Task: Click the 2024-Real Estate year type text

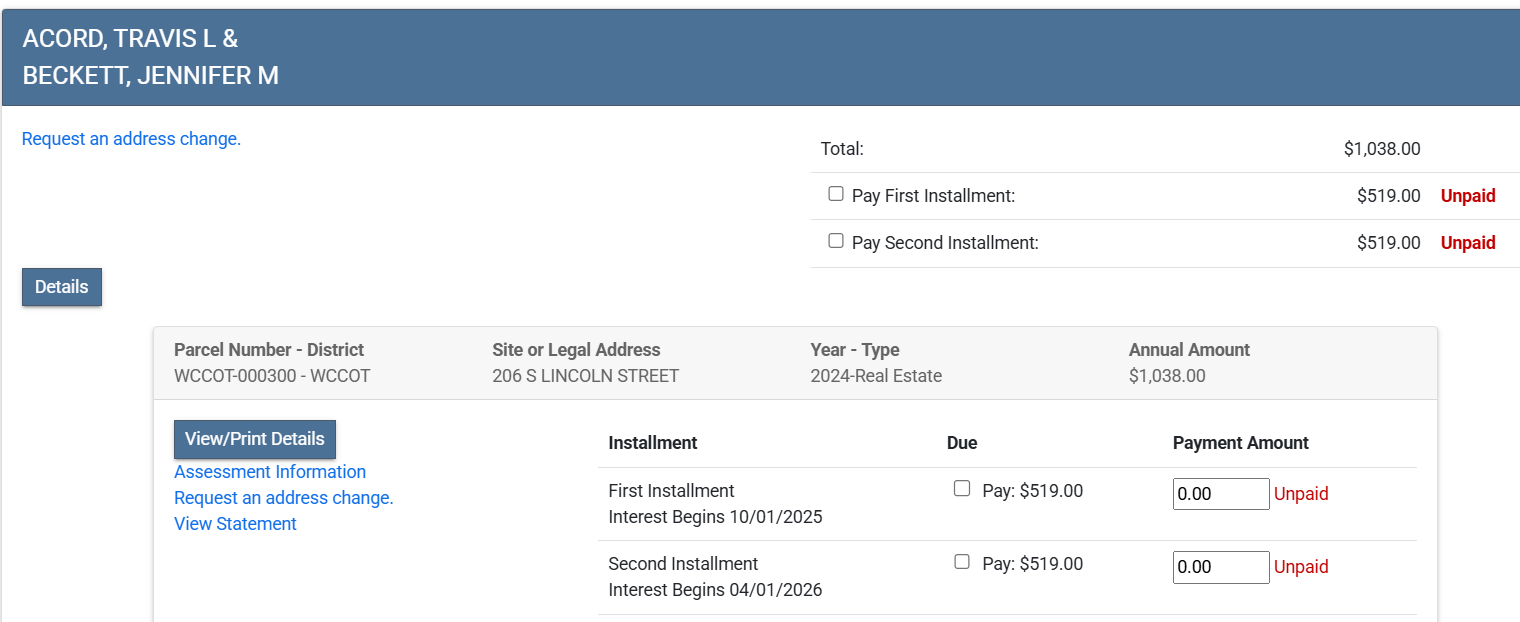Action: coord(876,376)
